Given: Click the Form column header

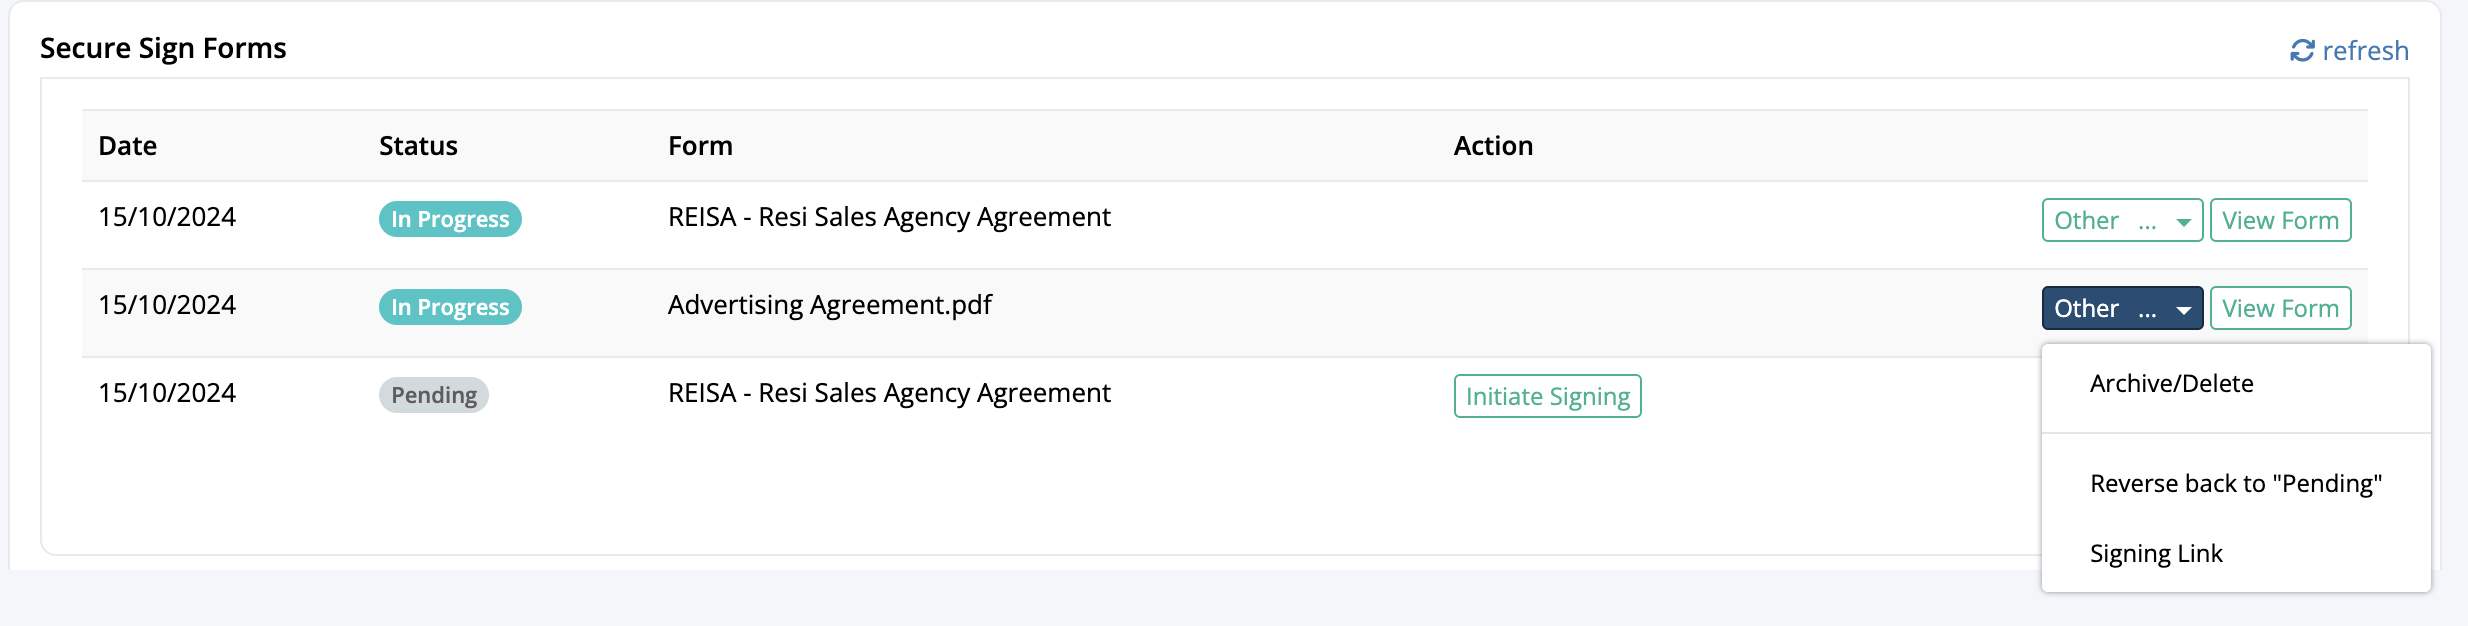Looking at the screenshot, I should pos(700,146).
